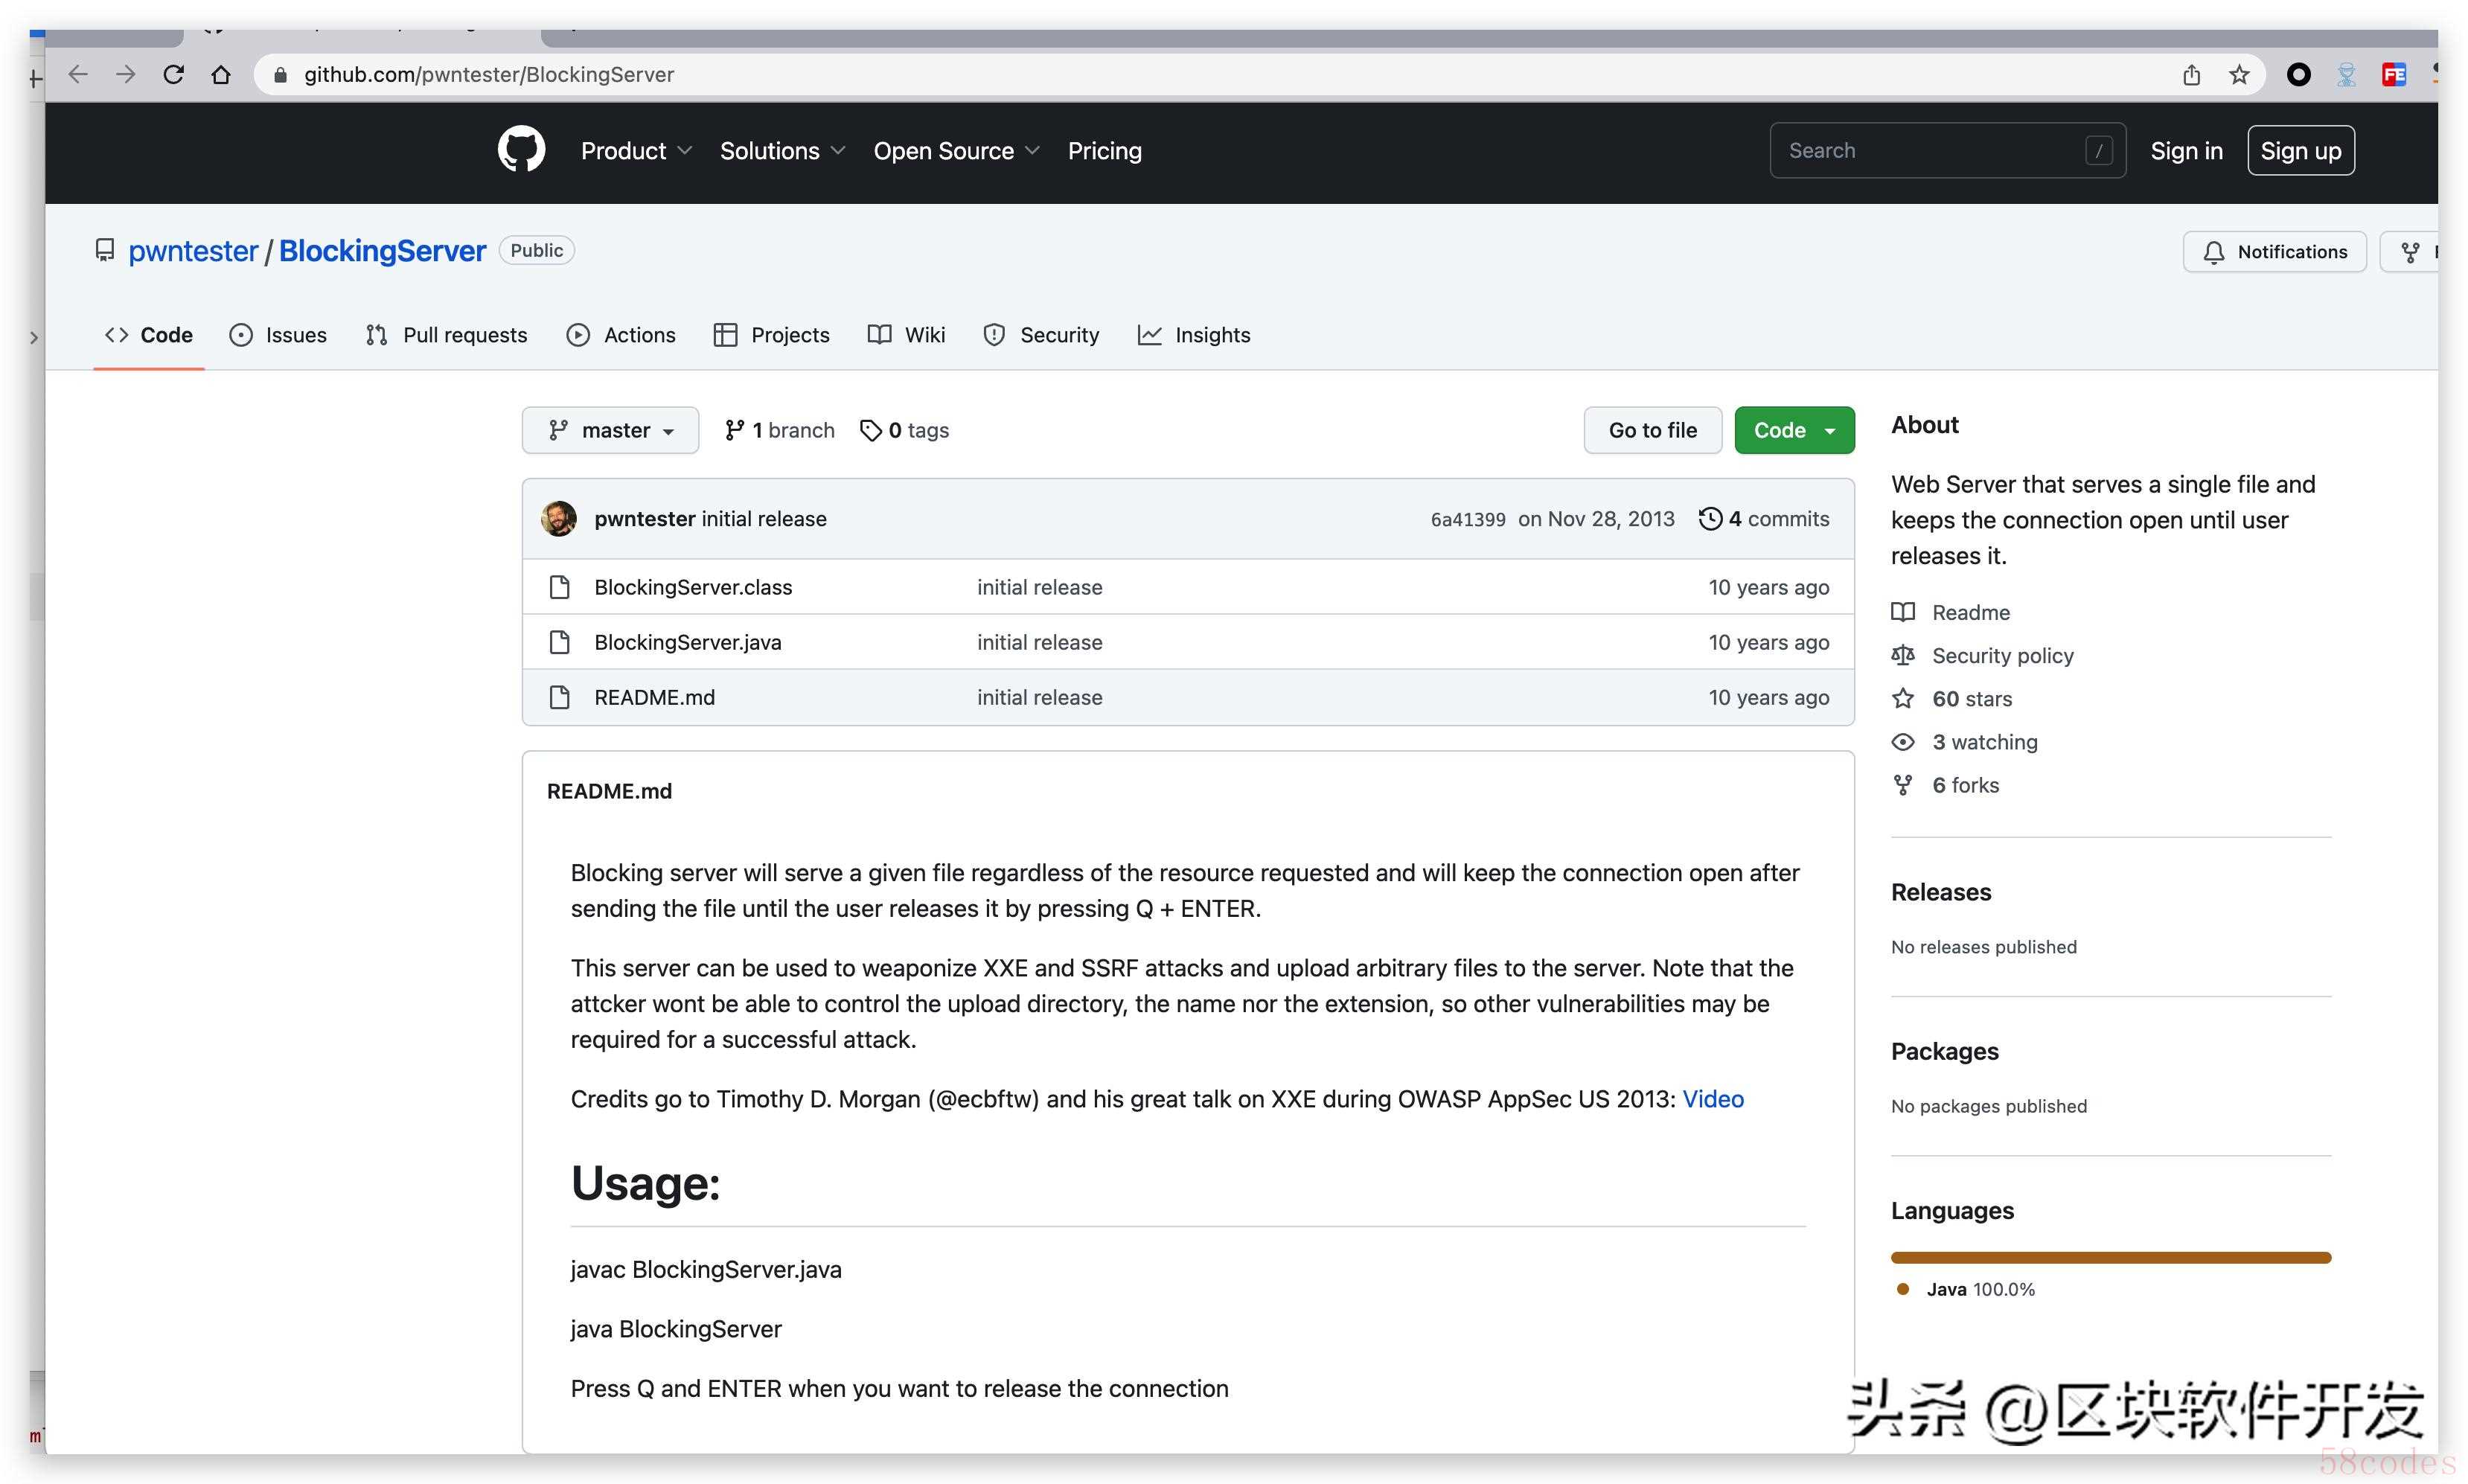The image size is (2468, 1484).
Task: Open commit hash 6a41399
Action: point(1467,519)
